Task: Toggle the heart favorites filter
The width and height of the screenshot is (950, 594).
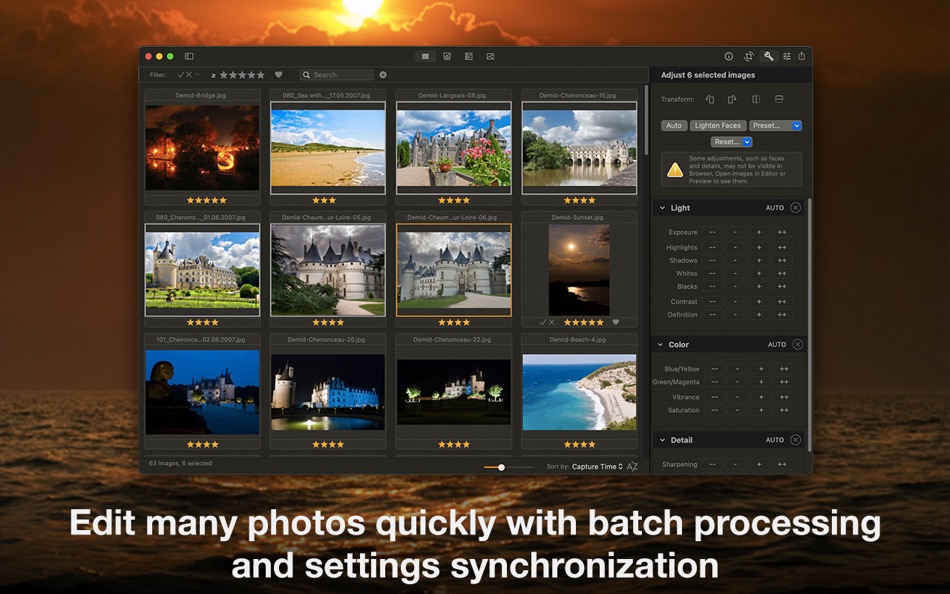Action: point(278,74)
